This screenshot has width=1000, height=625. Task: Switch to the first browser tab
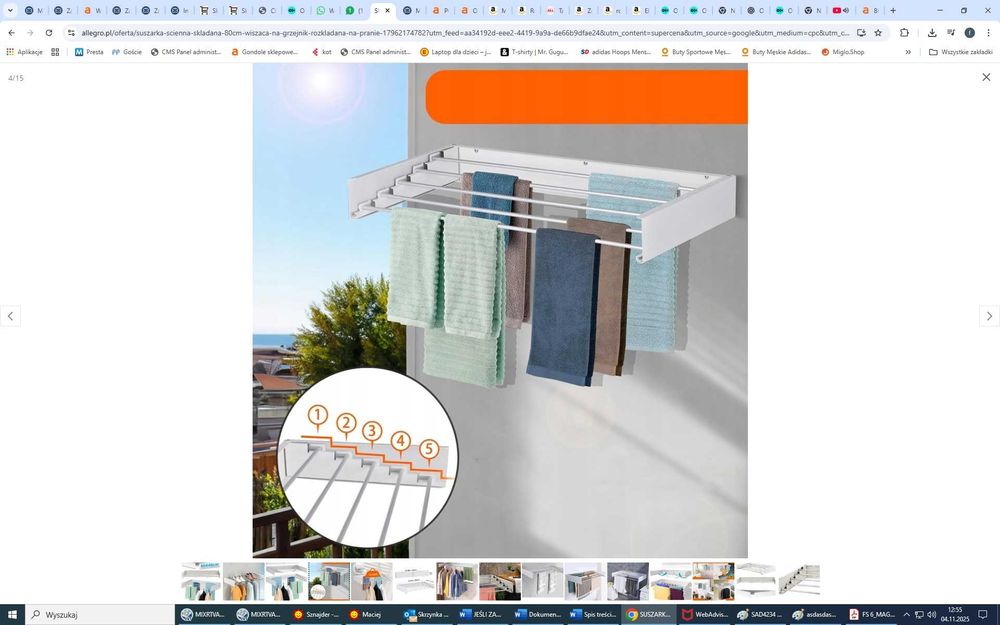click(33, 10)
